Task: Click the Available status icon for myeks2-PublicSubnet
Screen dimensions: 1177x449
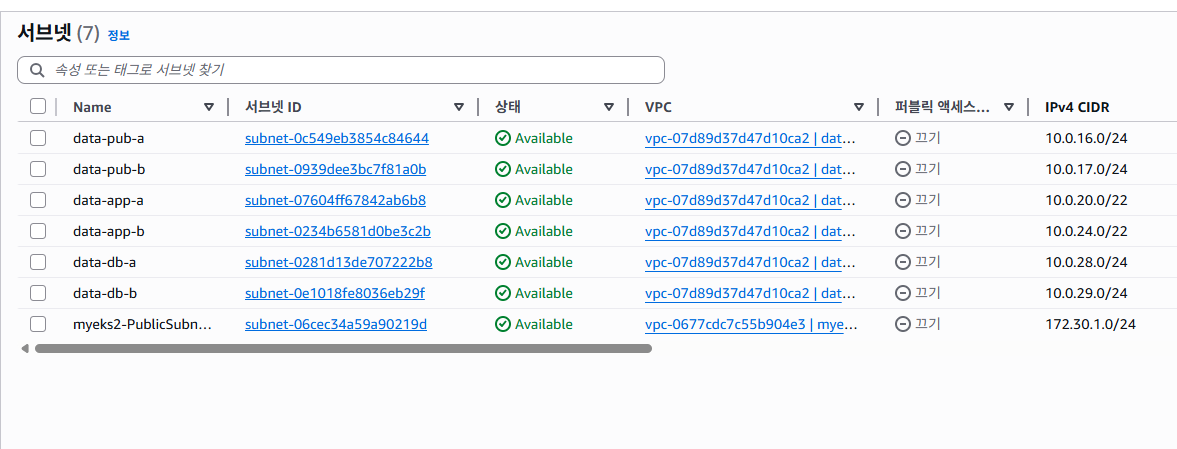Action: [502, 324]
